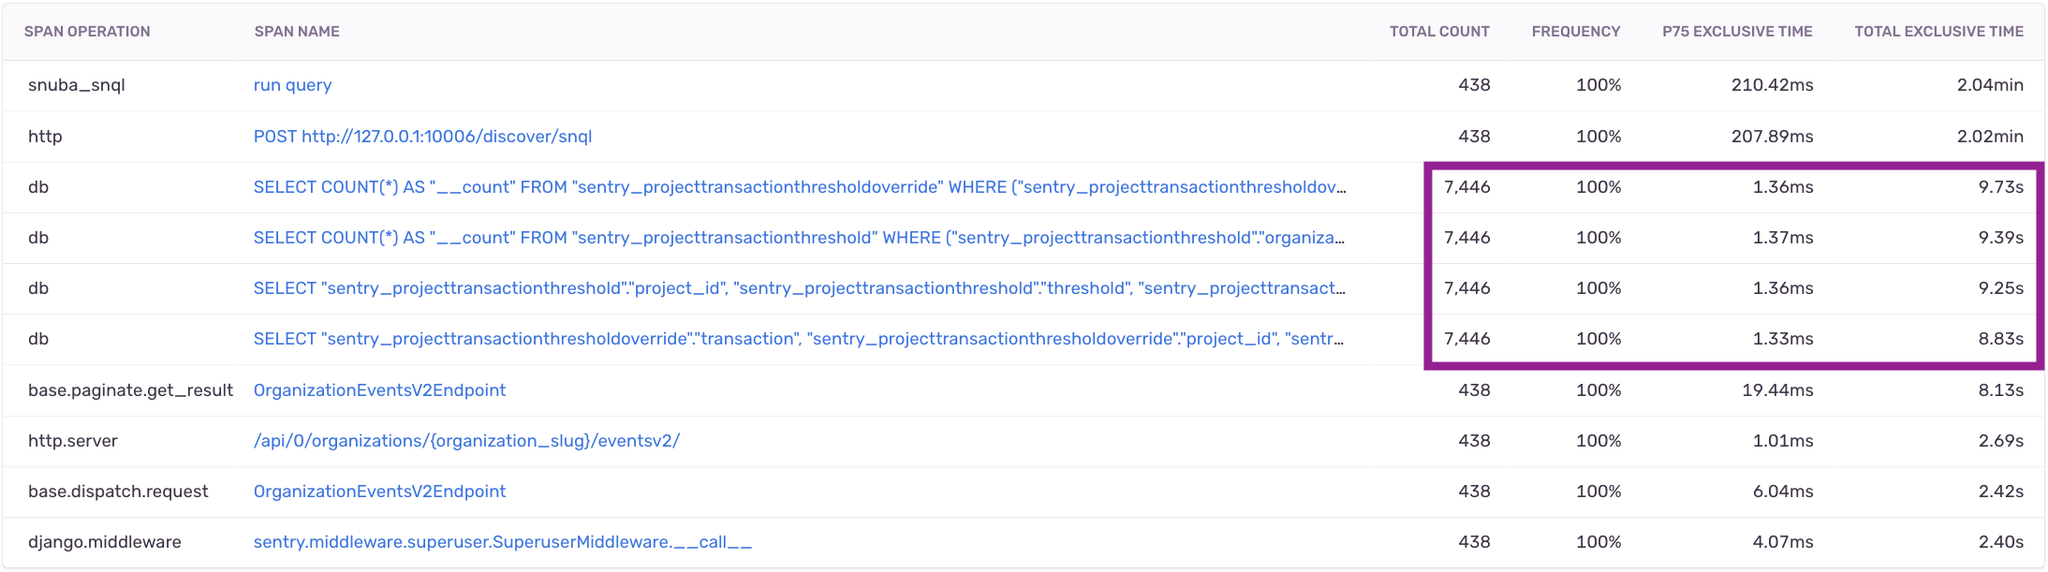Click the 2.04min total exclusive time value
This screenshot has width=2048, height=572.
point(1990,85)
